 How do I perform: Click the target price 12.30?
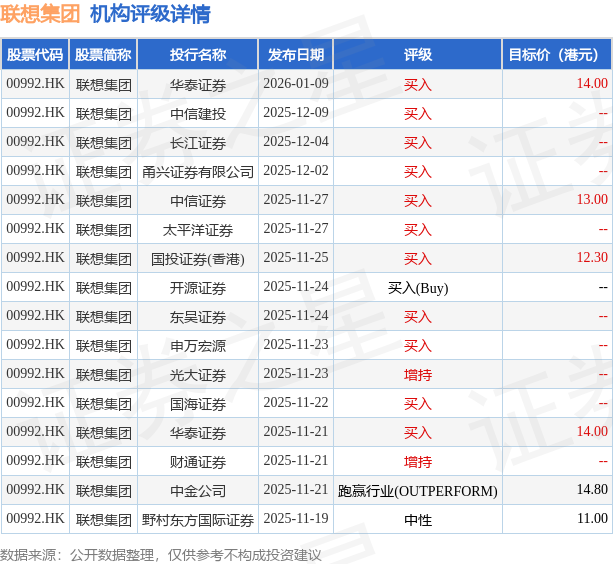[x=592, y=257]
